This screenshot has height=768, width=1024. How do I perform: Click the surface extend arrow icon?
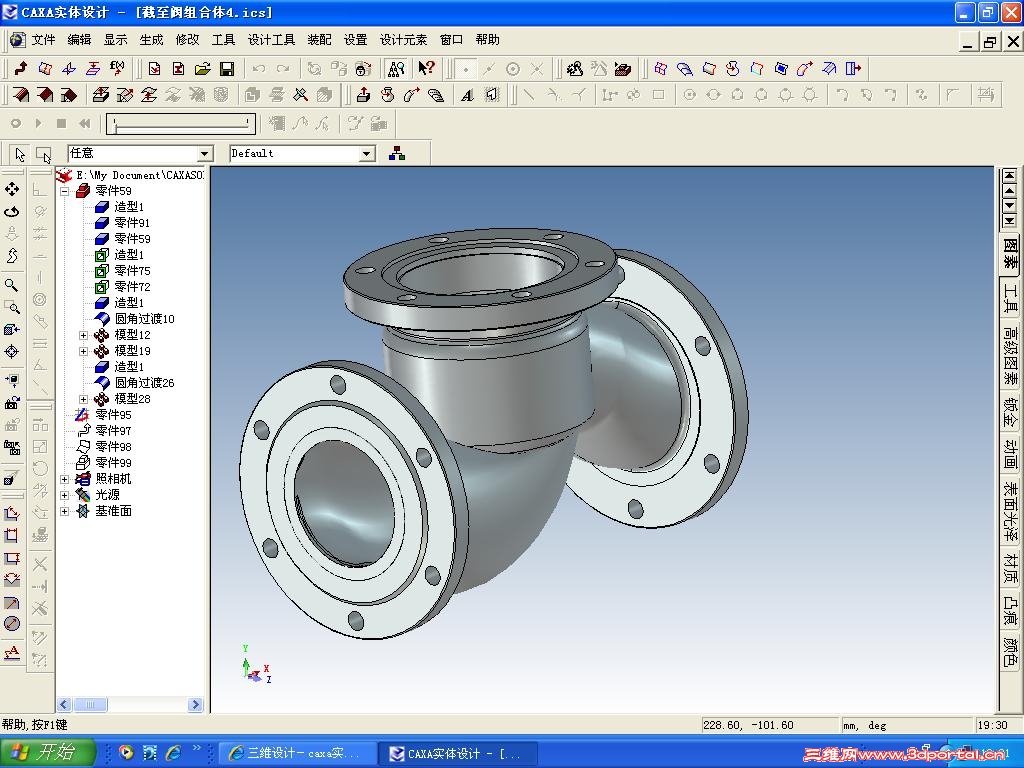pos(853,69)
